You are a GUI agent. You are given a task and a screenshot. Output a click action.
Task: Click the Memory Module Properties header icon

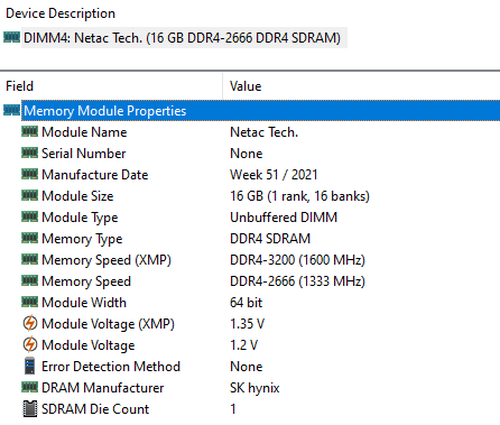[x=12, y=110]
